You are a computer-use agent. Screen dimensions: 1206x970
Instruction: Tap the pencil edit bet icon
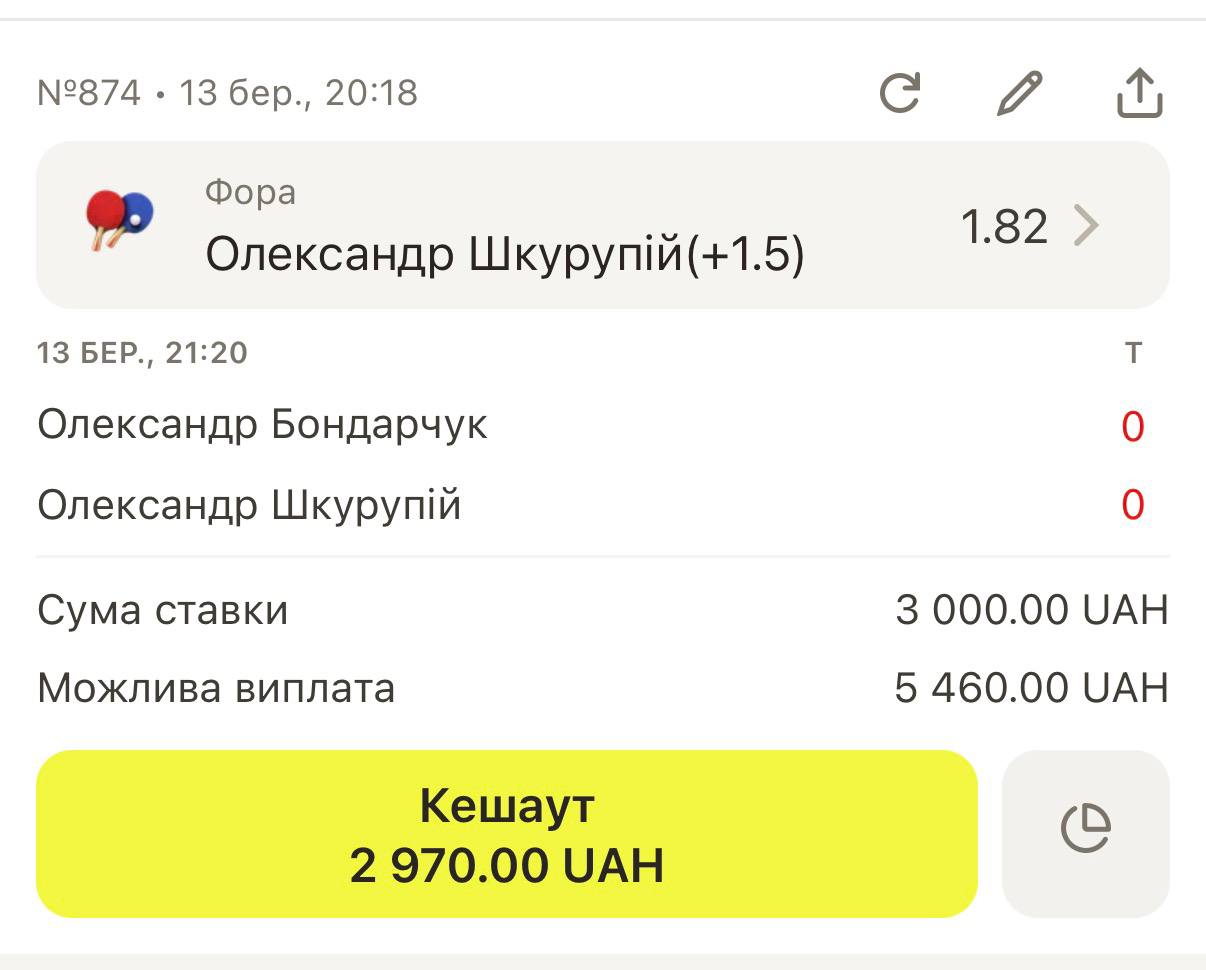[x=1020, y=93]
